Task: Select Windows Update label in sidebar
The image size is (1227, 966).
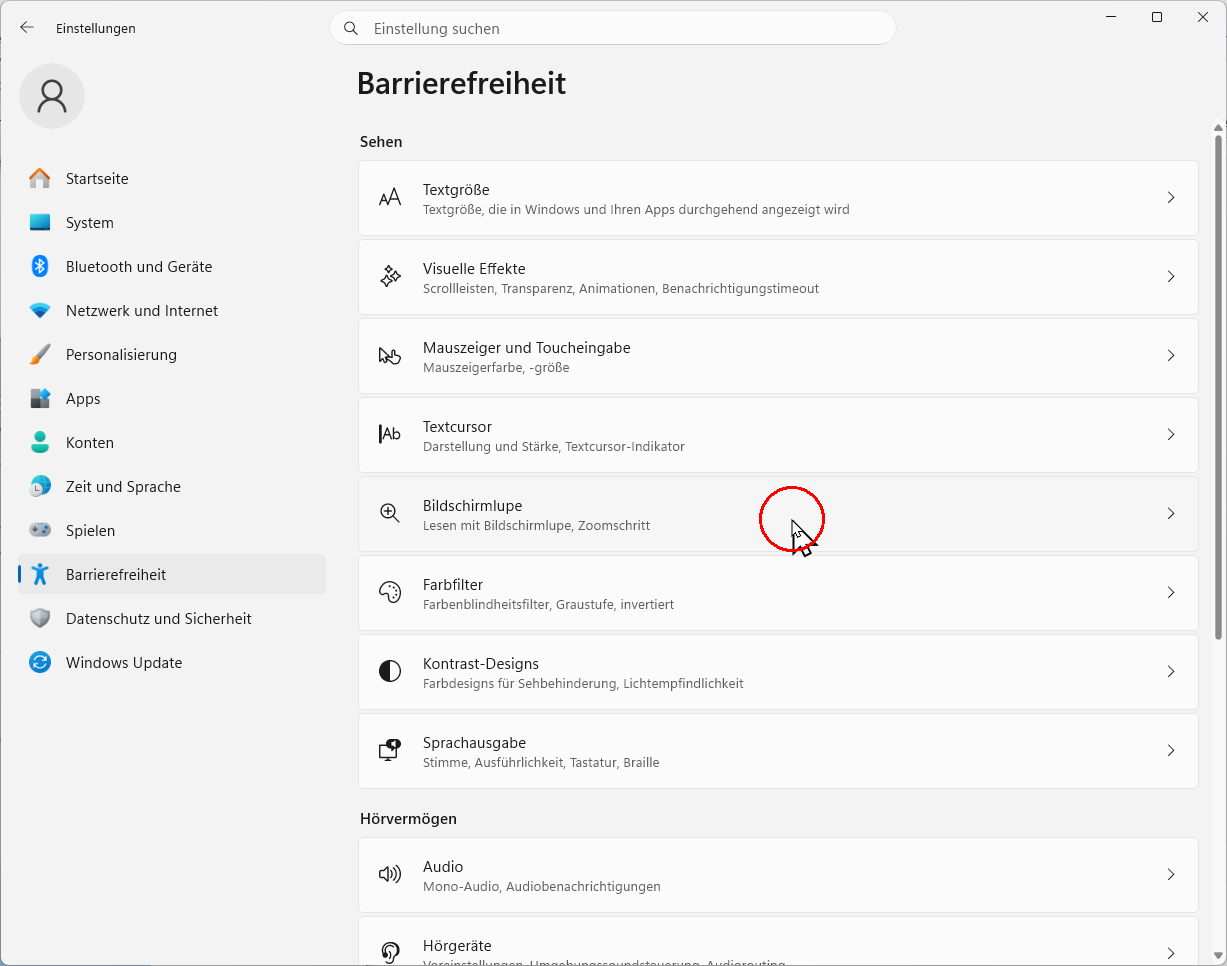Action: click(124, 663)
